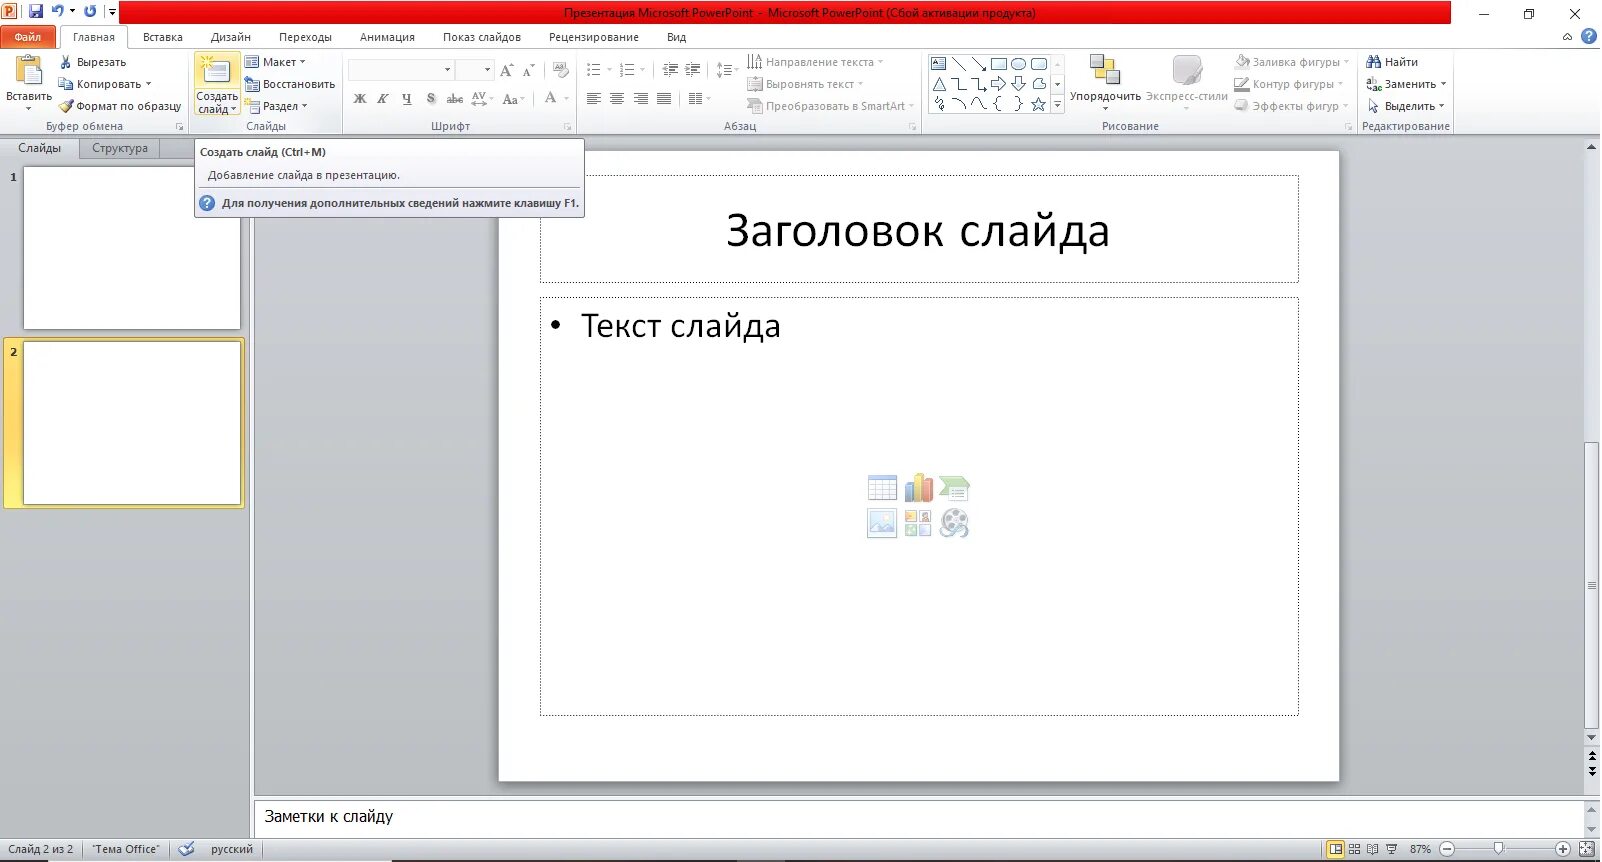Select the Text Box shape in shapes gallery

pos(939,64)
